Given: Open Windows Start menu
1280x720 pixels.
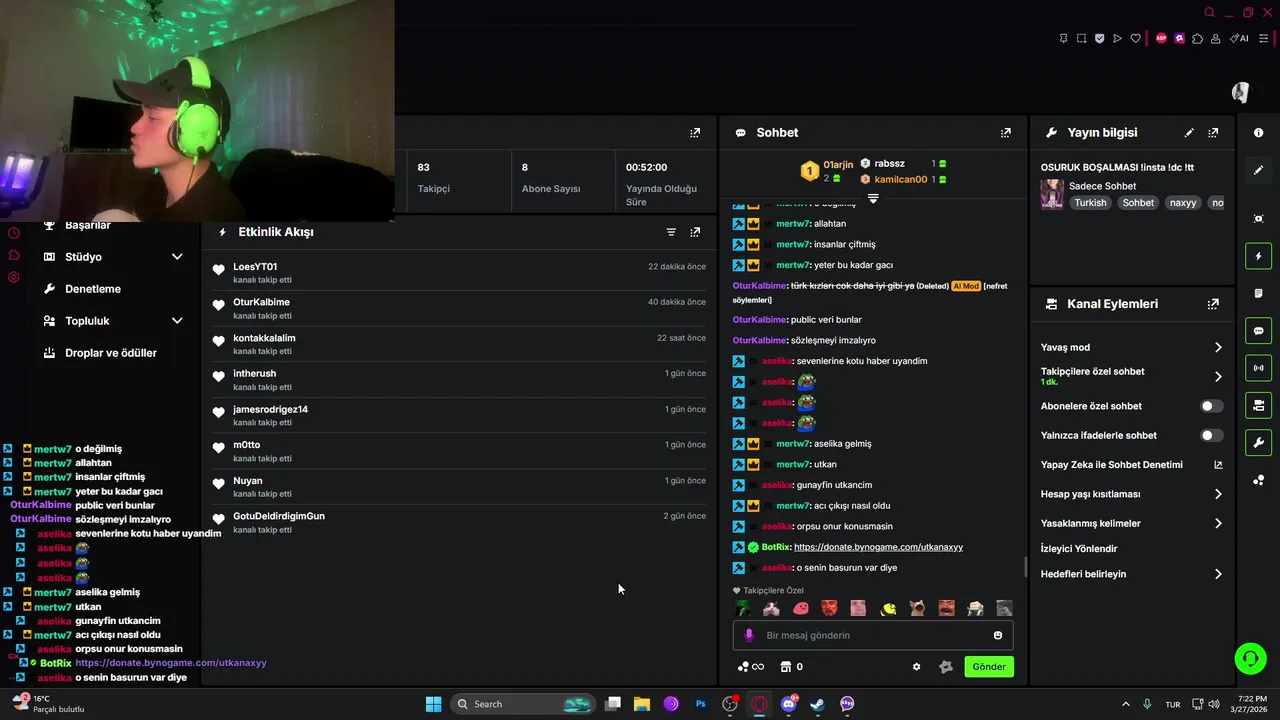Looking at the screenshot, I should (x=433, y=704).
